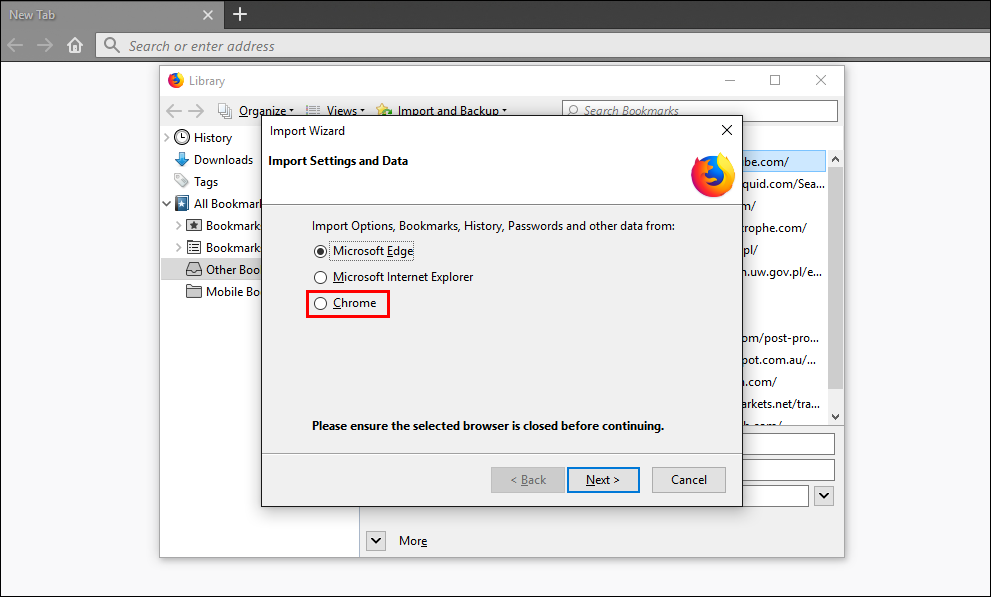
Task: Click the Downloads arrow icon
Action: click(181, 159)
